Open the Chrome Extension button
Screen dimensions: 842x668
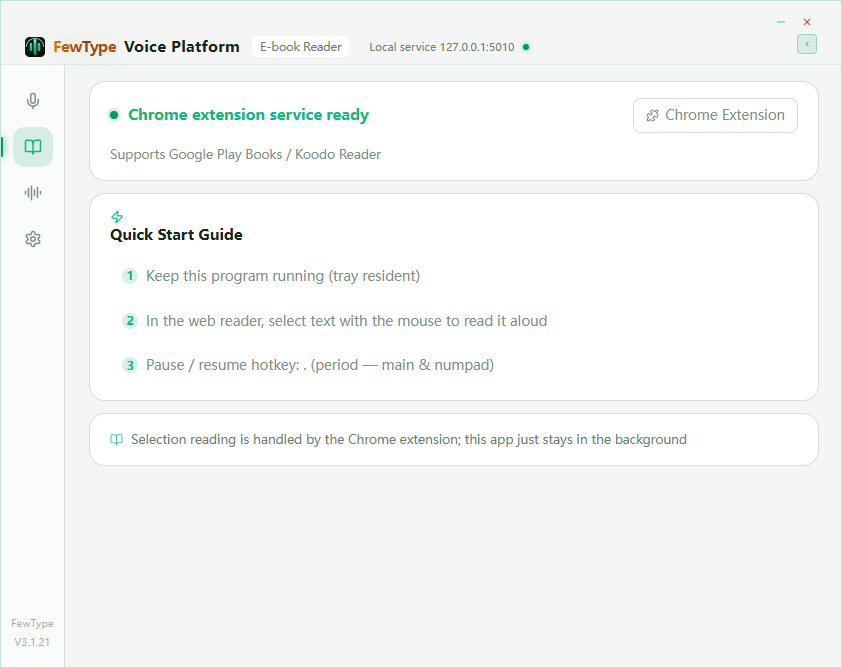click(x=715, y=115)
